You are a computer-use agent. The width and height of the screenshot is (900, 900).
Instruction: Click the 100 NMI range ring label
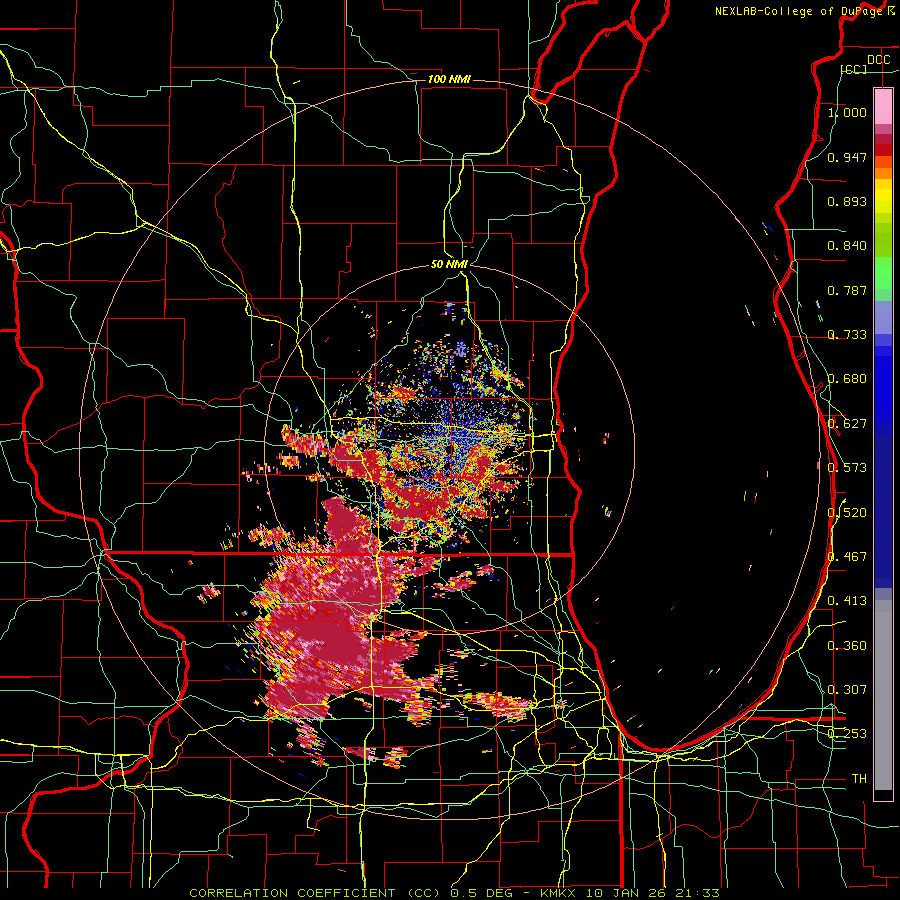[449, 79]
